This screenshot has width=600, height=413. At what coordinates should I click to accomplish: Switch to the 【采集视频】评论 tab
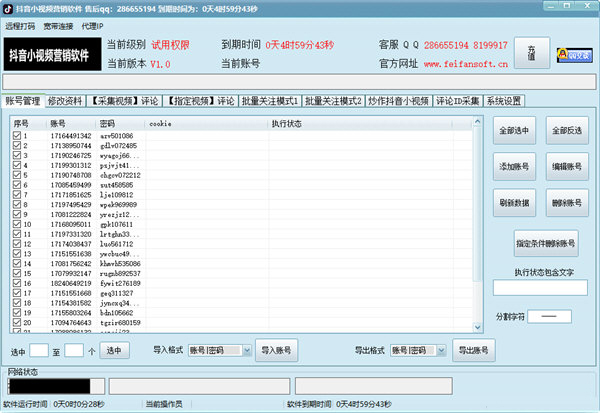pyautogui.click(x=125, y=101)
